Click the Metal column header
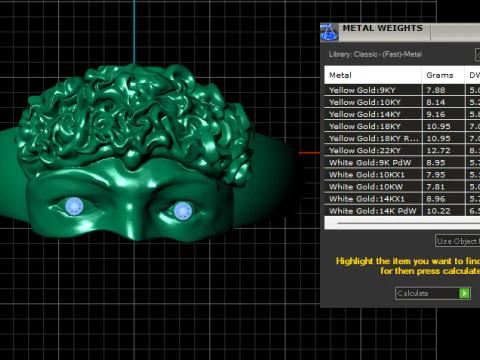This screenshot has height=360, width=480. pyautogui.click(x=373, y=75)
